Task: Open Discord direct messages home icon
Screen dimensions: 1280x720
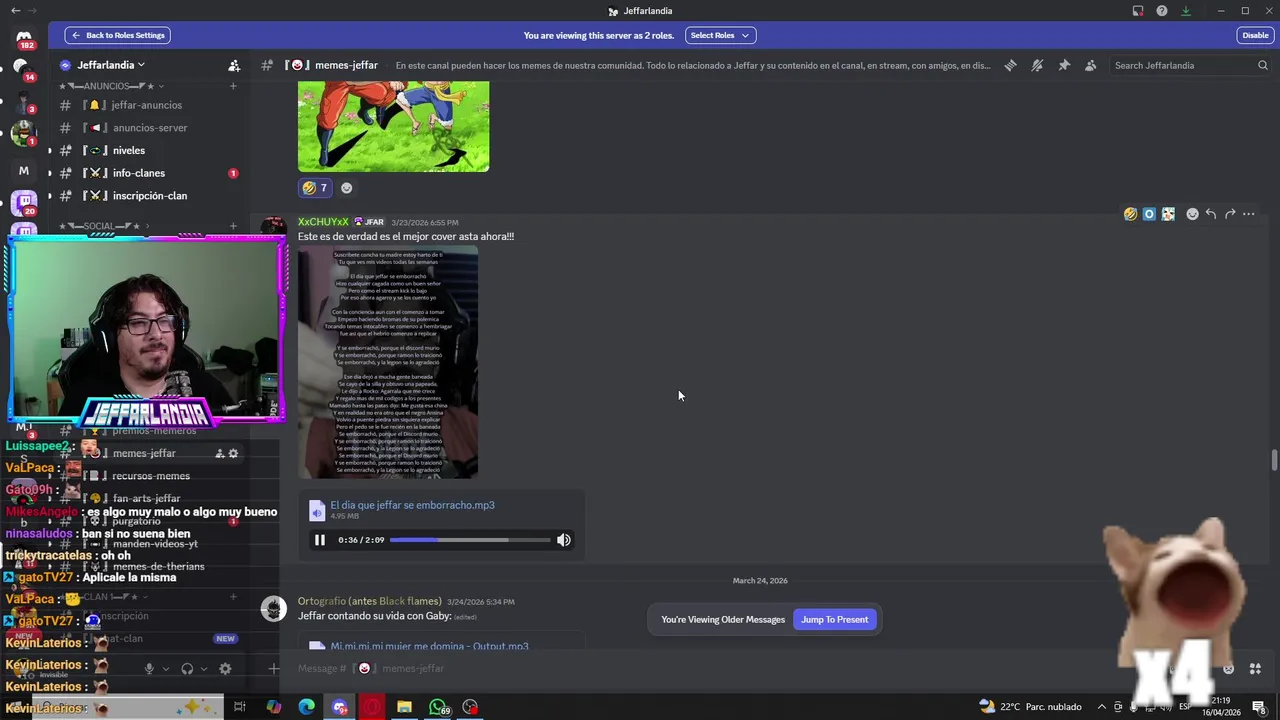Action: [x=24, y=39]
